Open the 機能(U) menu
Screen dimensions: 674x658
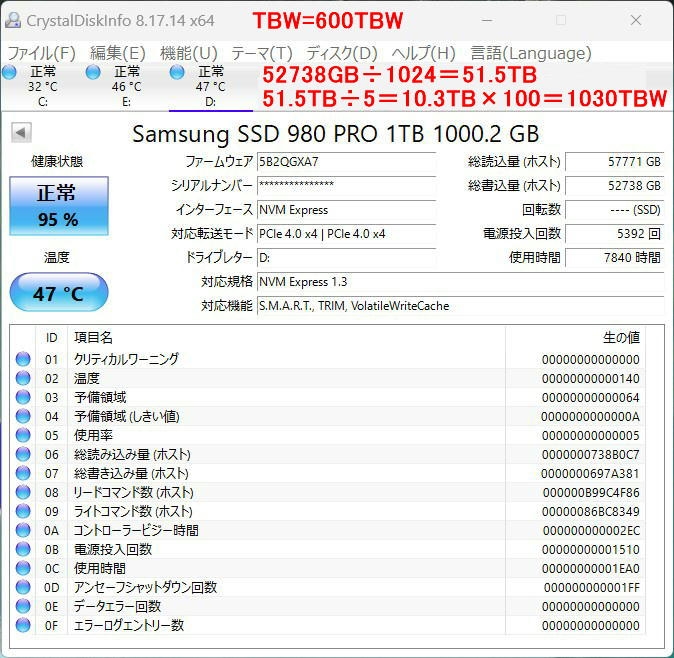coord(189,53)
